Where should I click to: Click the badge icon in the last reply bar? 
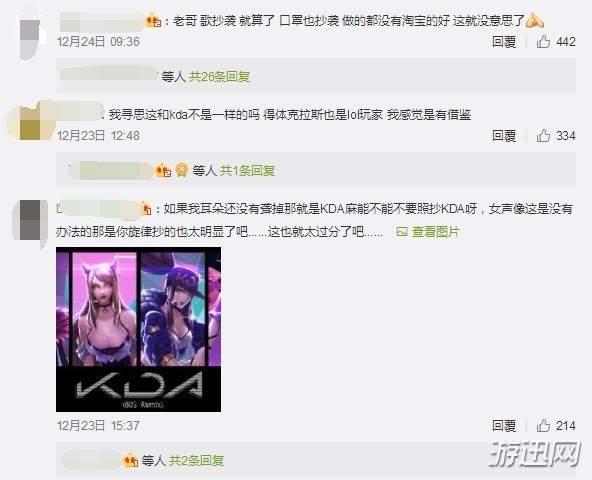pyautogui.click(x=131, y=460)
